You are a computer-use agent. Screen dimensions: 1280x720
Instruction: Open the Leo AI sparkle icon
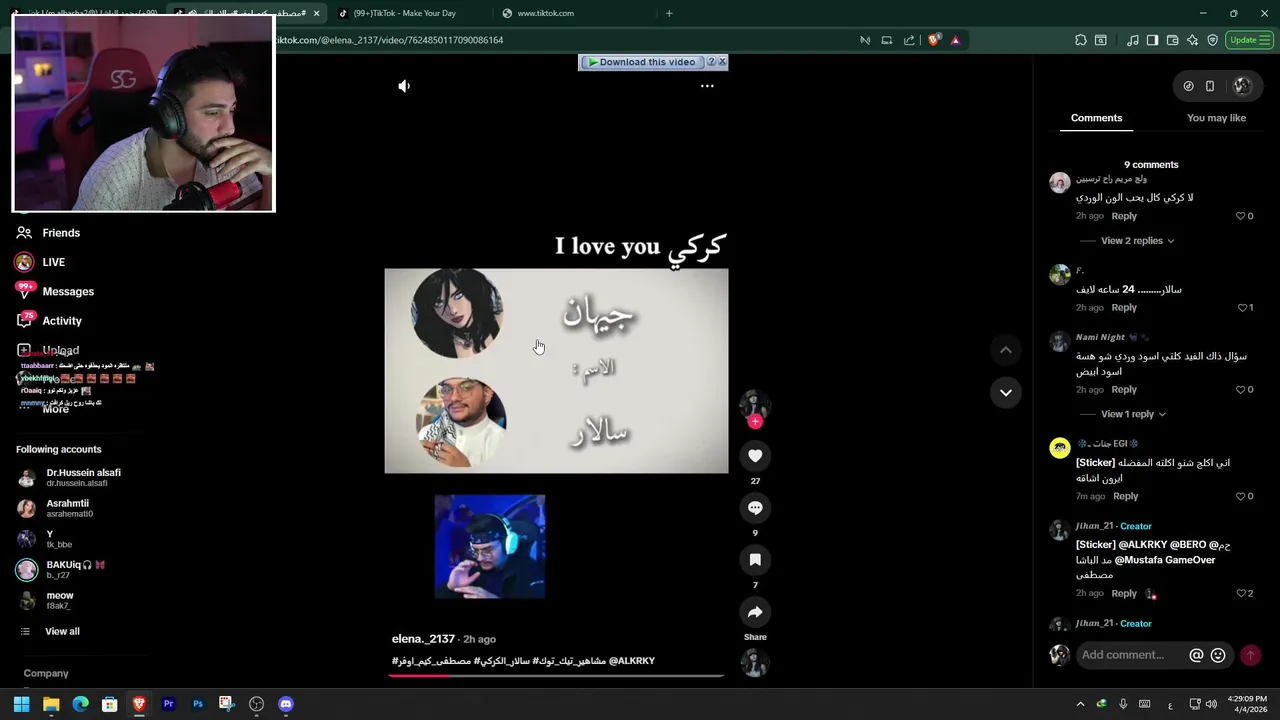[x=1192, y=40]
